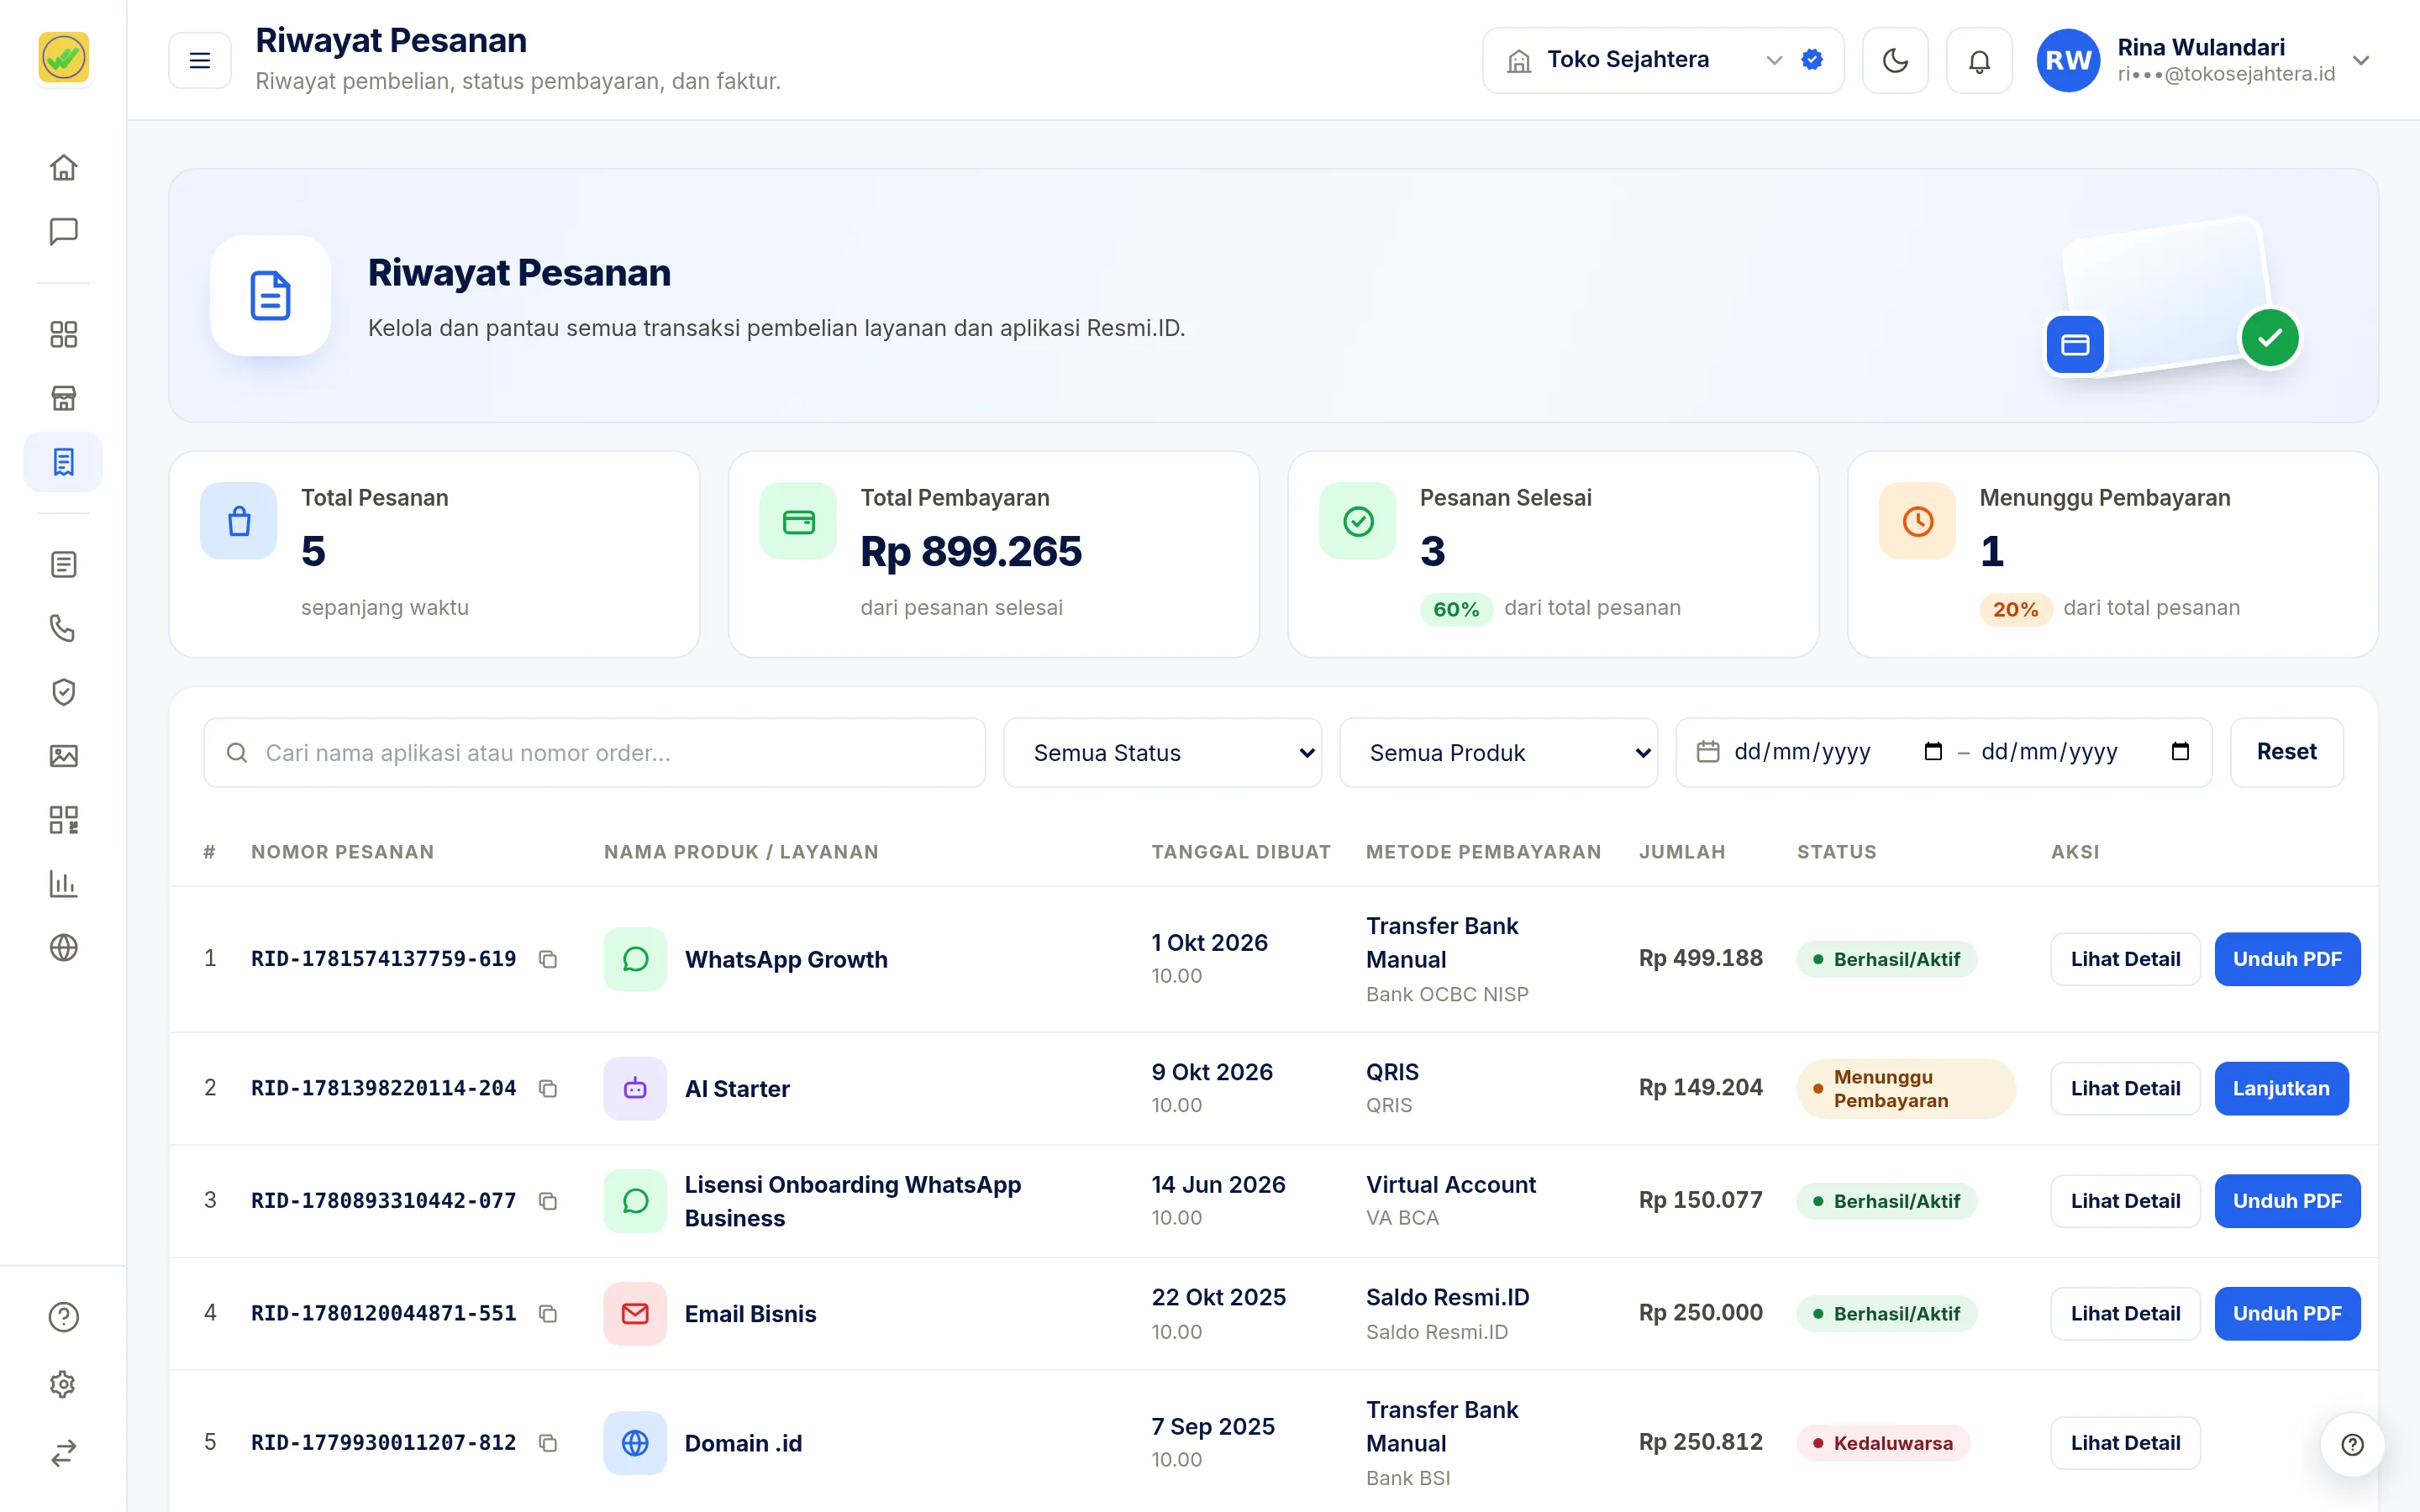Image resolution: width=2420 pixels, height=1512 pixels.
Task: Open the shield check sidebar icon
Action: [63, 692]
